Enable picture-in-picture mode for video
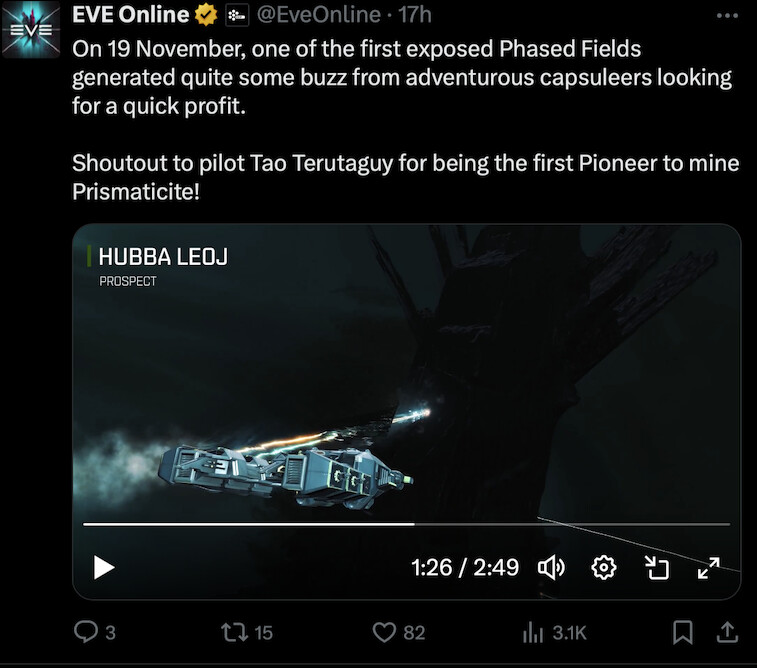 click(657, 567)
